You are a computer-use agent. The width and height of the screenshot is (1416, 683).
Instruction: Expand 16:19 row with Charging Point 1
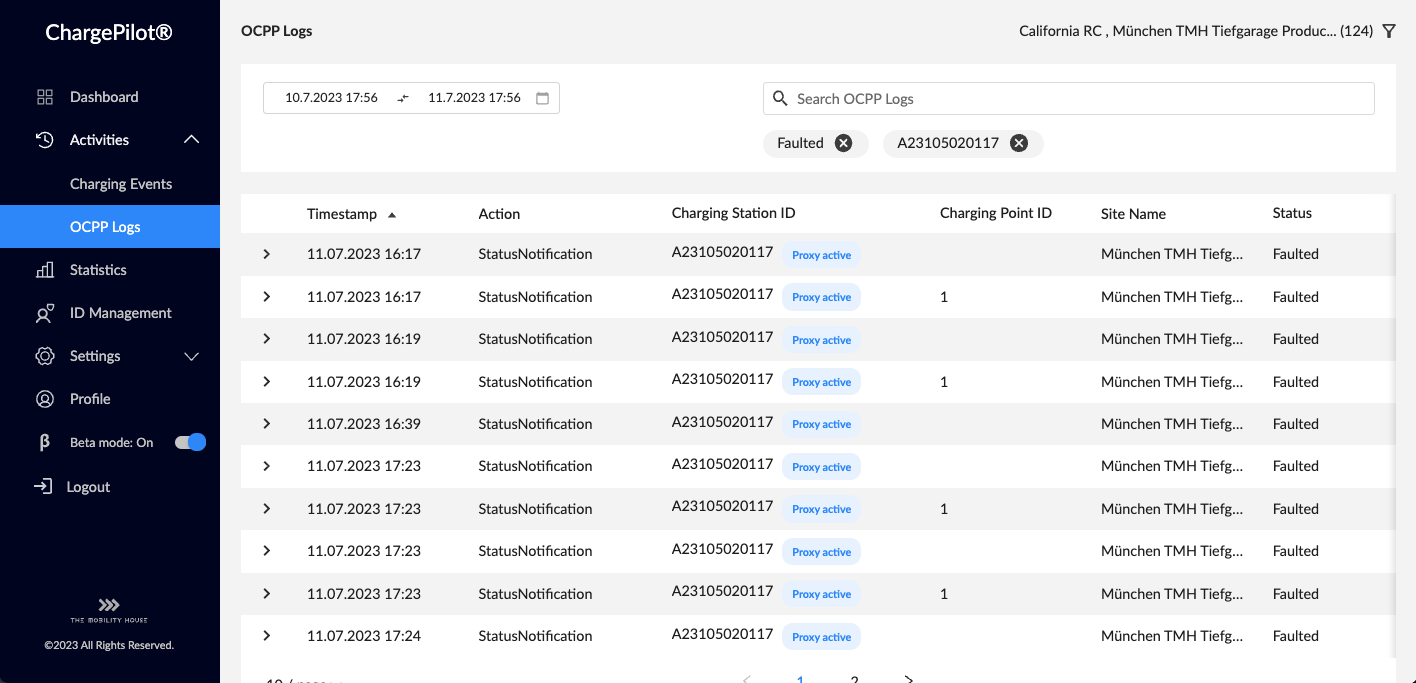267,382
